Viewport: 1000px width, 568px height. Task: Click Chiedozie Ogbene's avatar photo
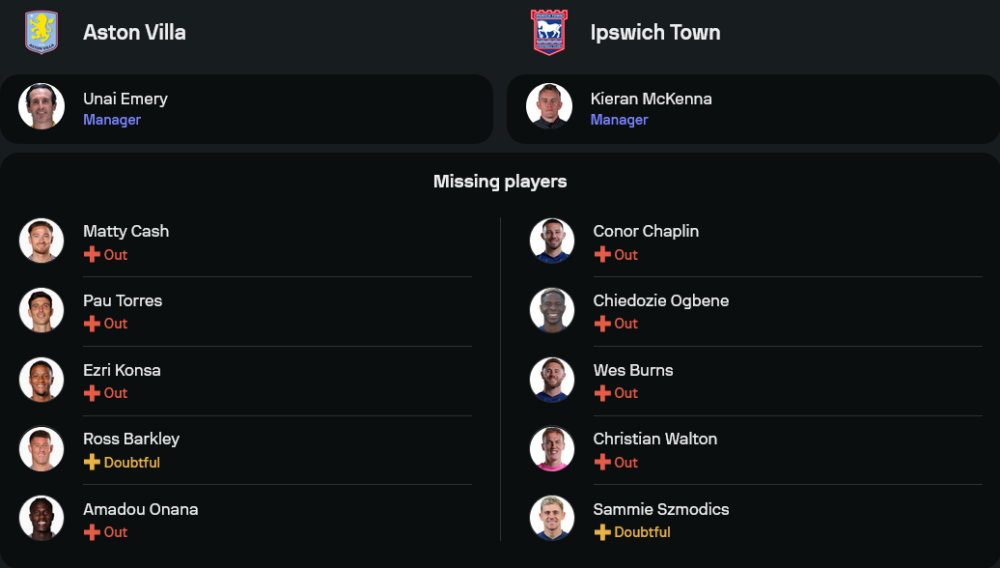pyautogui.click(x=552, y=310)
